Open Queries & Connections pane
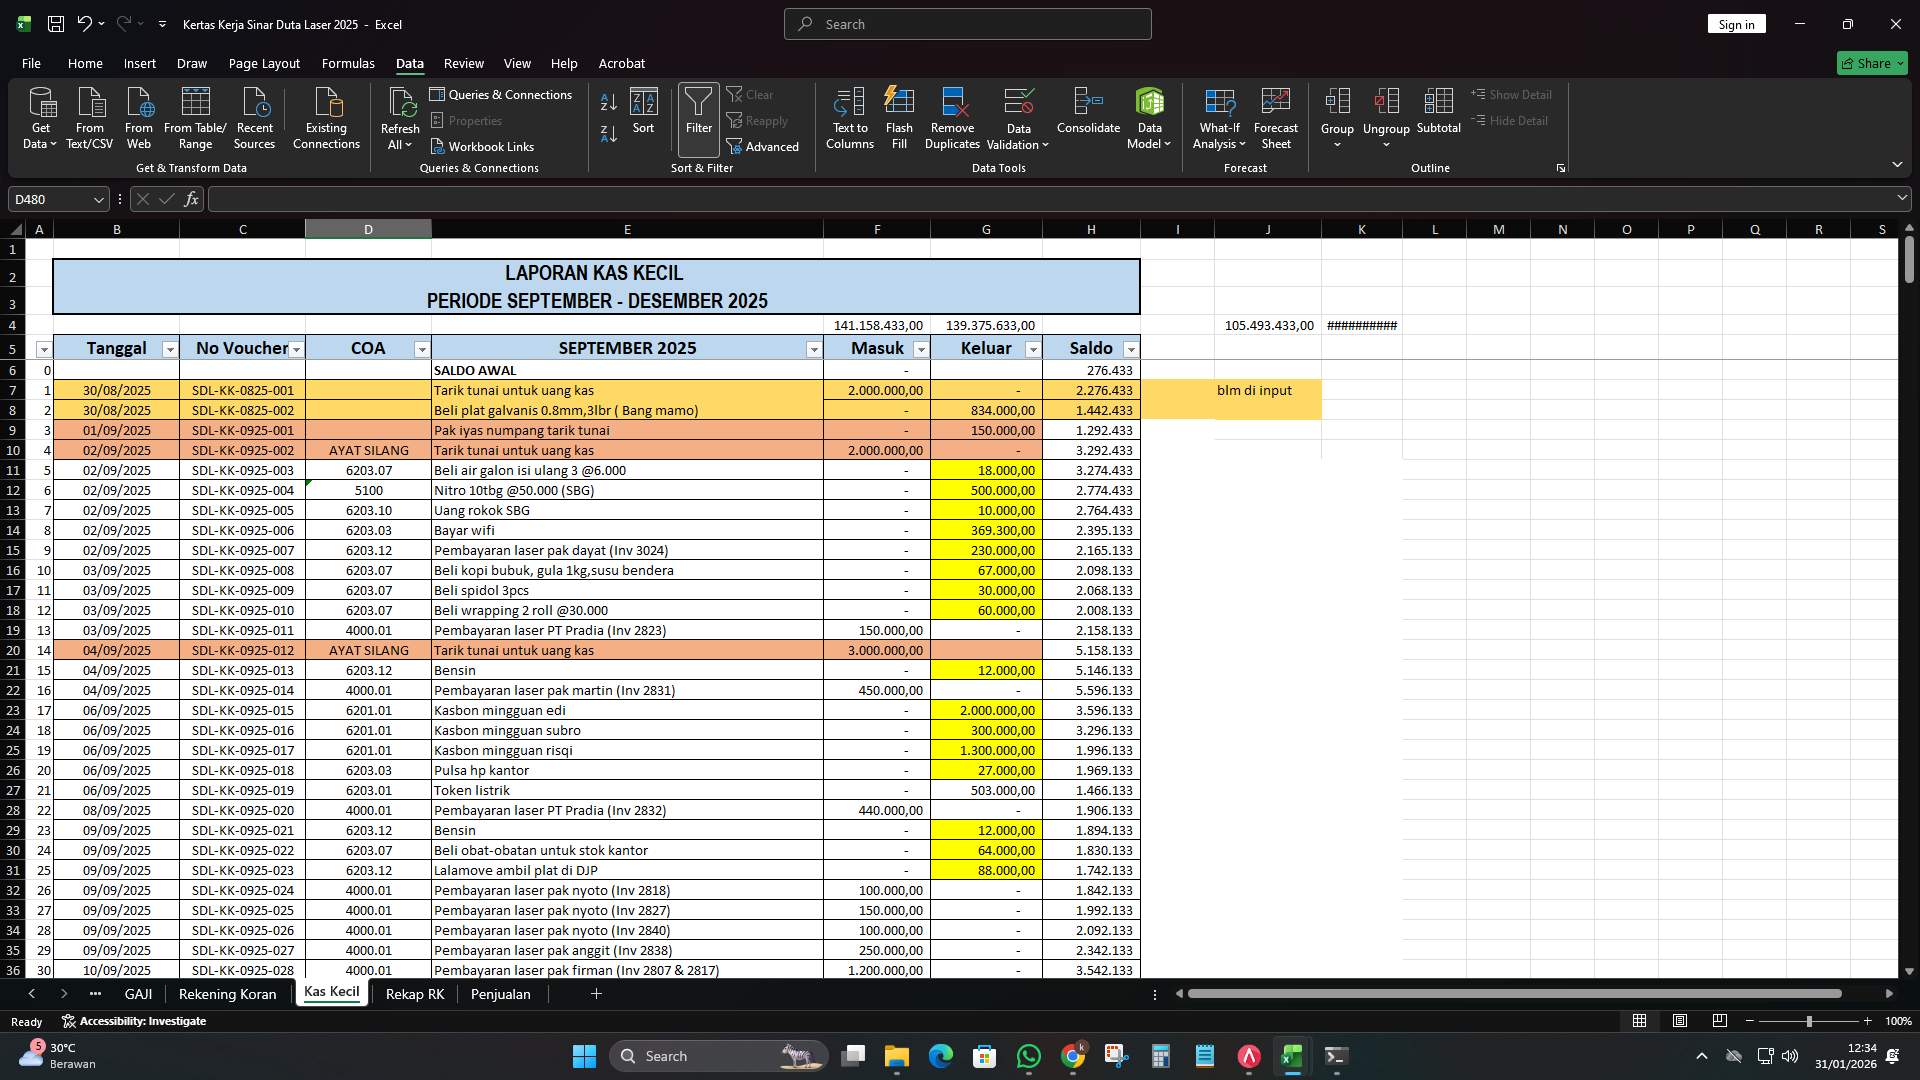Viewport: 1920px width, 1080px height. point(502,94)
